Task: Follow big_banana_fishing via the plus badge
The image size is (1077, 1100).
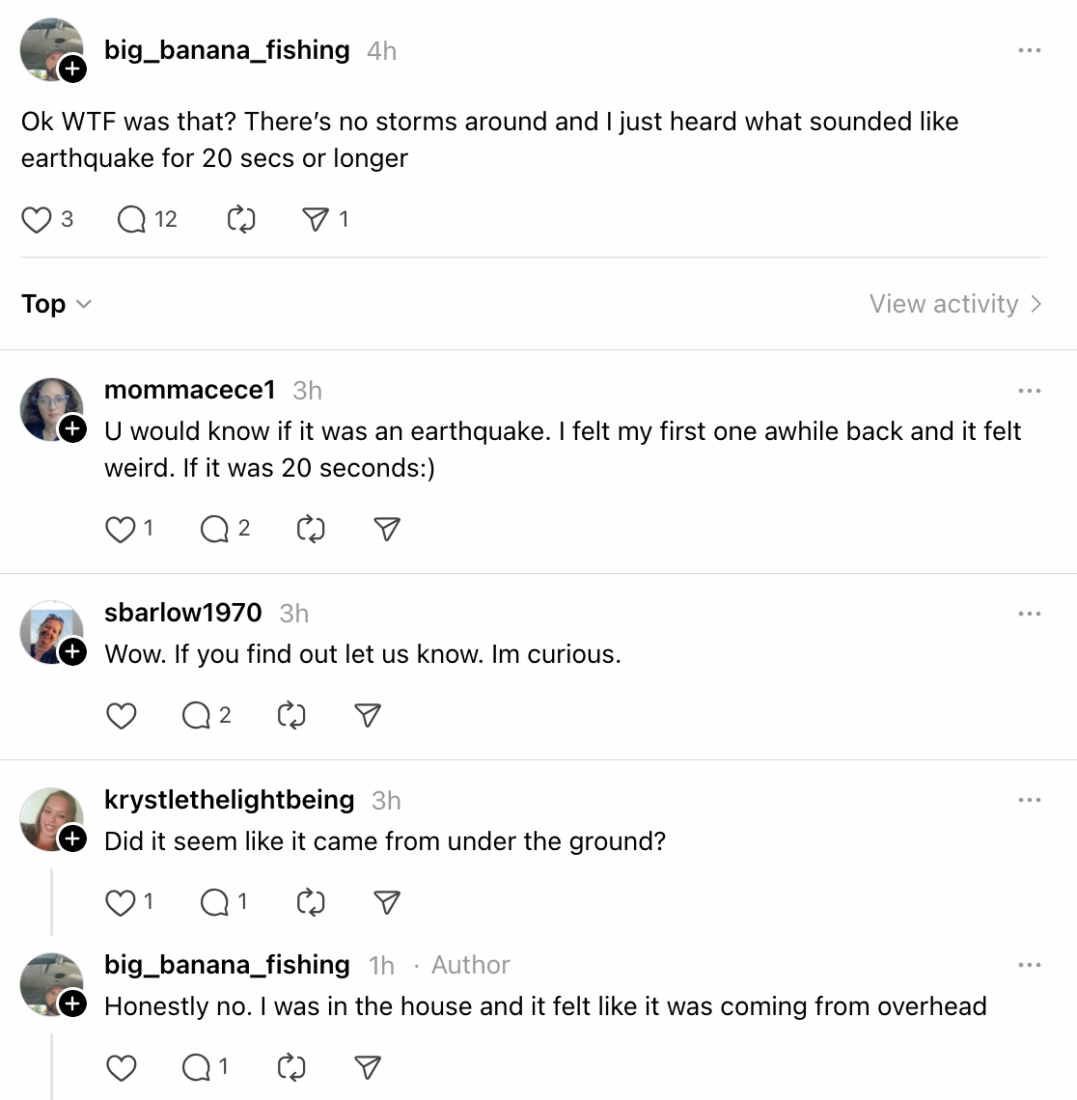Action: (71, 70)
